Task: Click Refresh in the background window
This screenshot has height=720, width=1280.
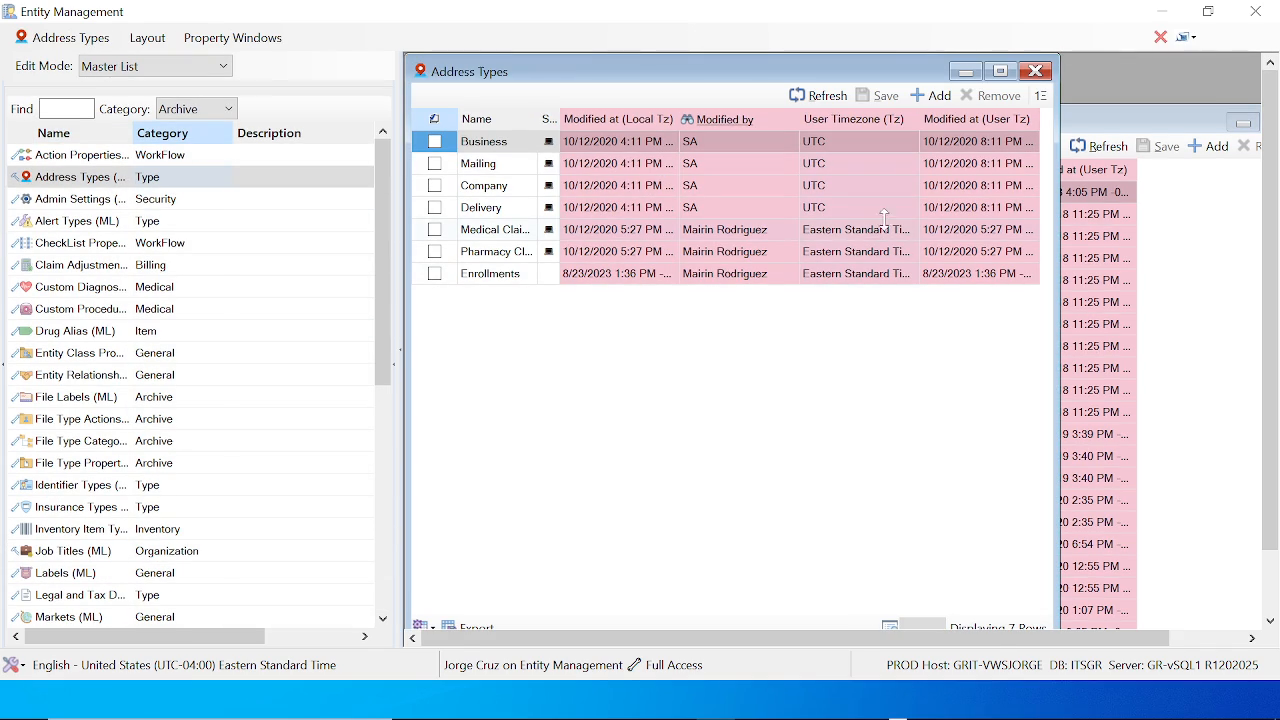Action: pos(1098,146)
